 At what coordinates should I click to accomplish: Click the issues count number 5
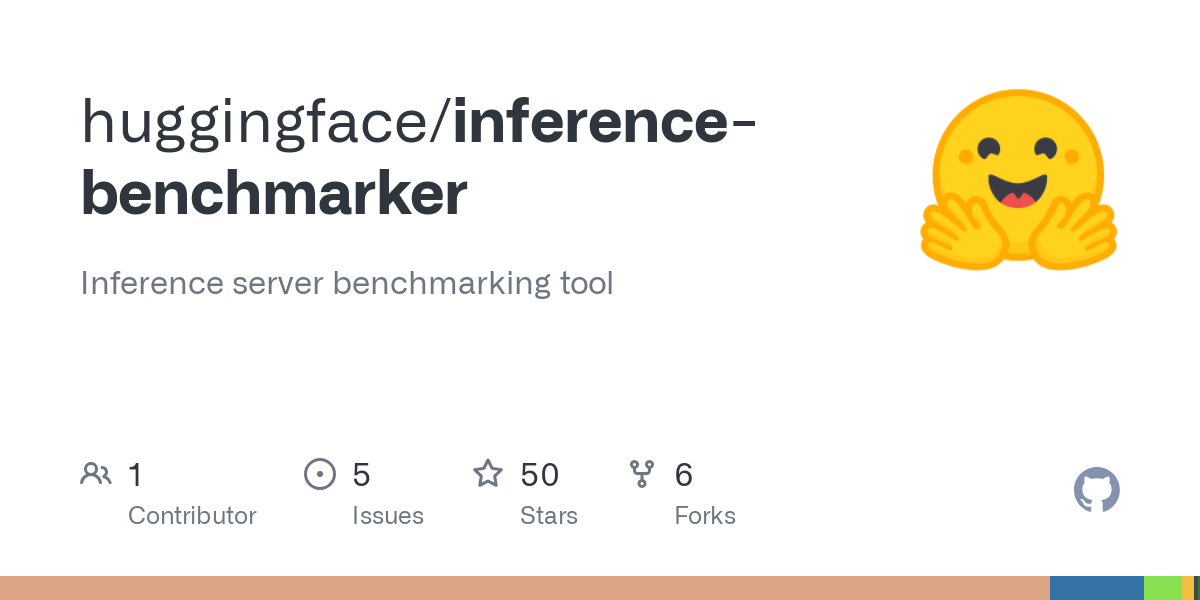[x=361, y=474]
